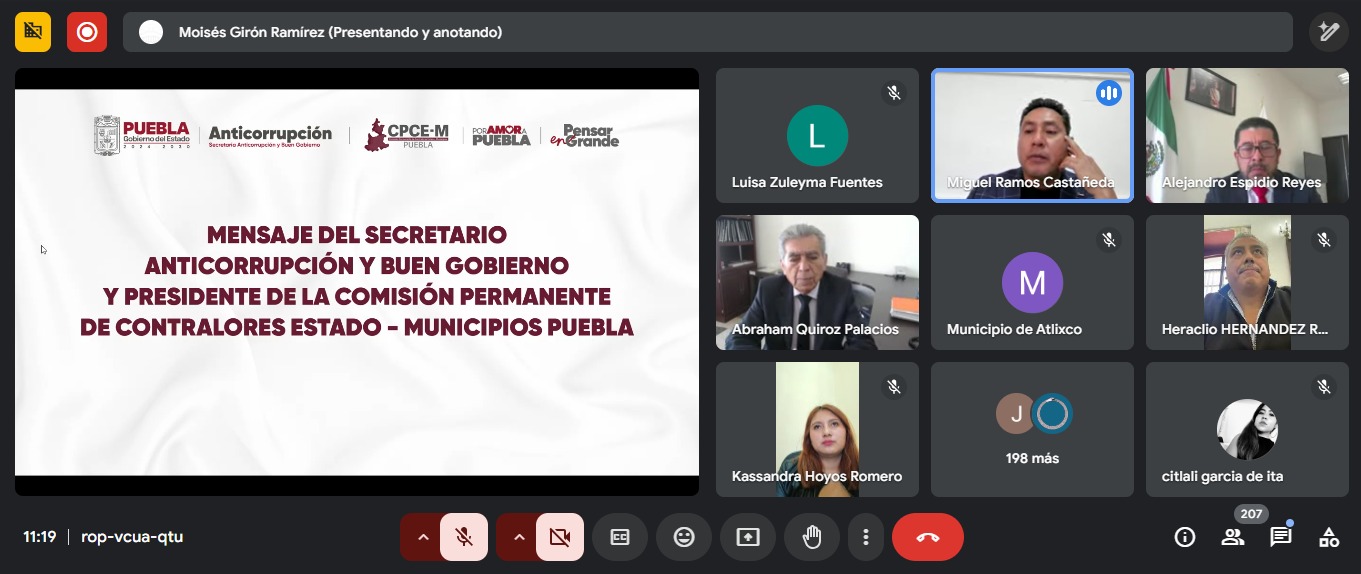Open the chat messages panel
Viewport: 1361px width, 574px height.
tap(1281, 538)
